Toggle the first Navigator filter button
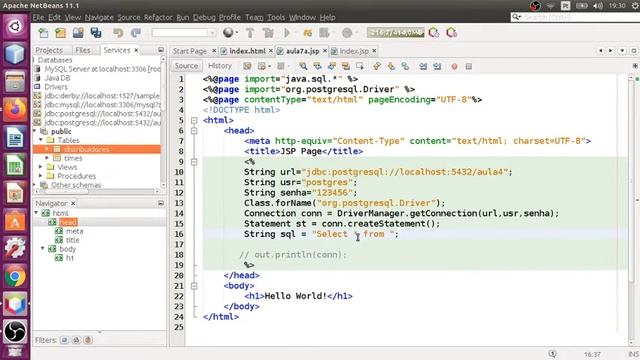The height and width of the screenshot is (360, 640). [x=64, y=340]
